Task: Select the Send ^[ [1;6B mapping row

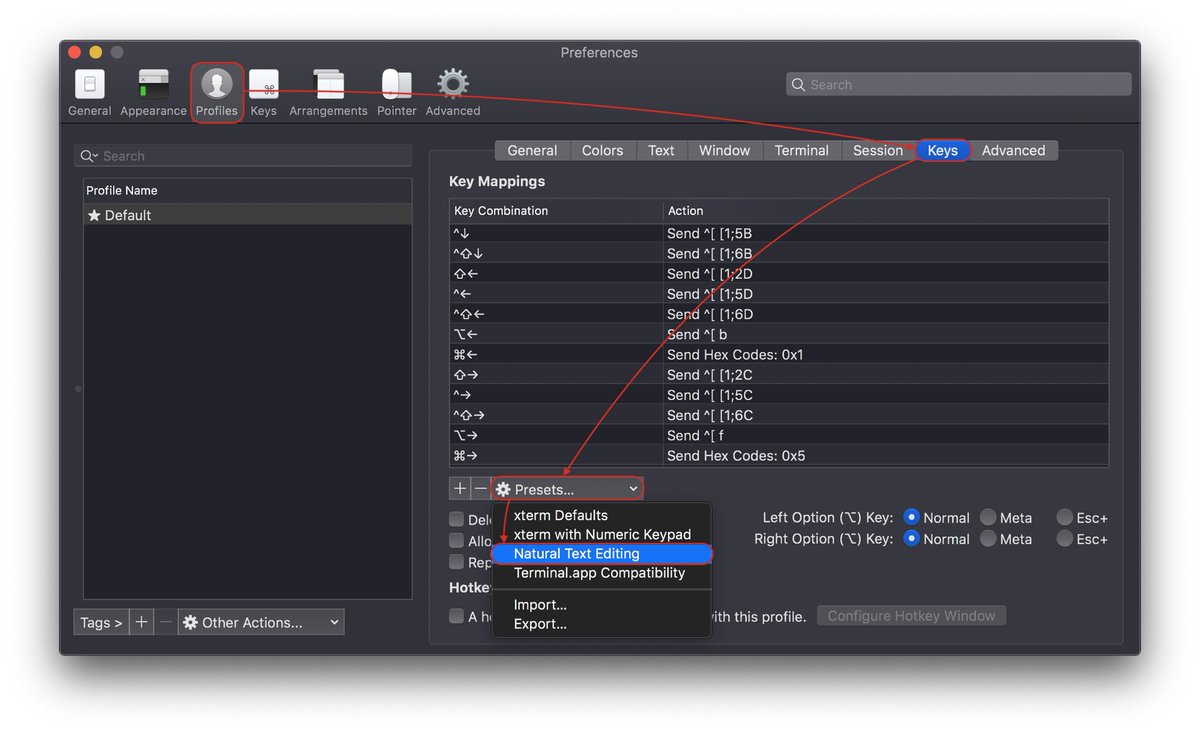Action: click(x=779, y=253)
